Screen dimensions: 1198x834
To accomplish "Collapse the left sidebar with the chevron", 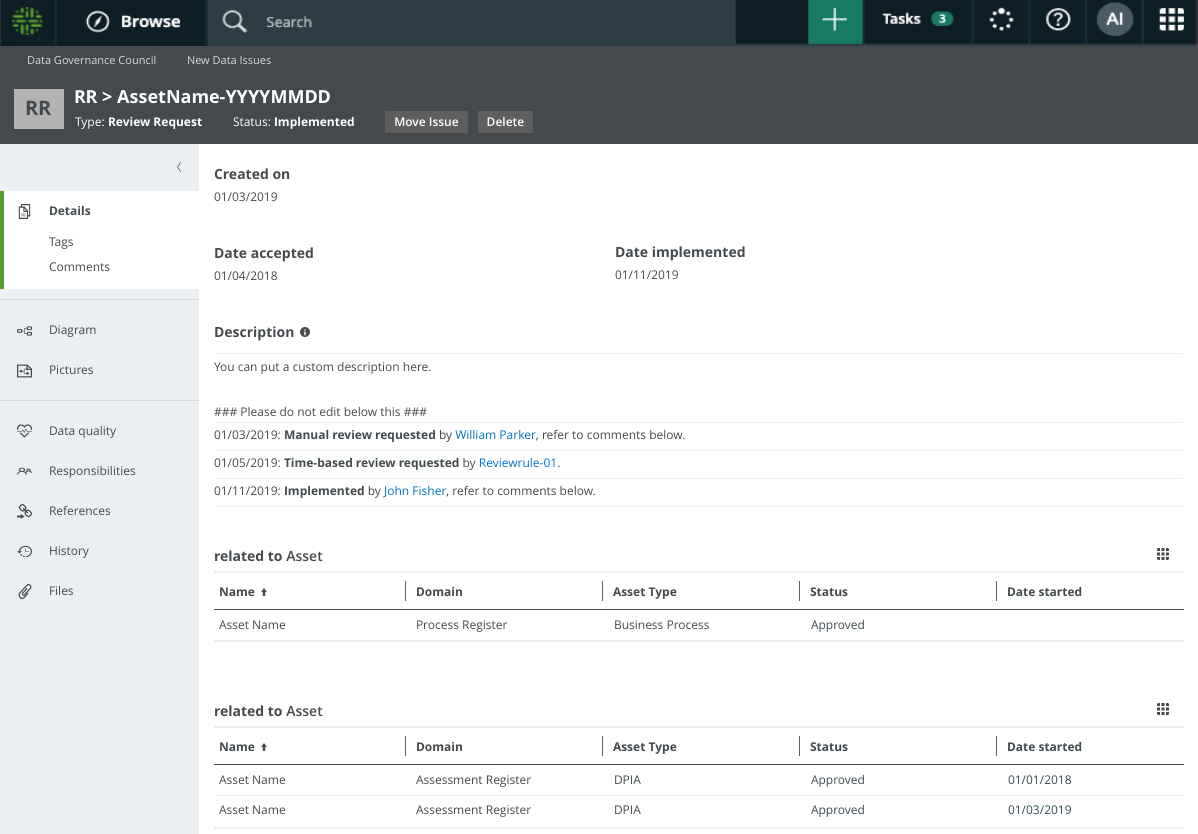I will click(179, 167).
